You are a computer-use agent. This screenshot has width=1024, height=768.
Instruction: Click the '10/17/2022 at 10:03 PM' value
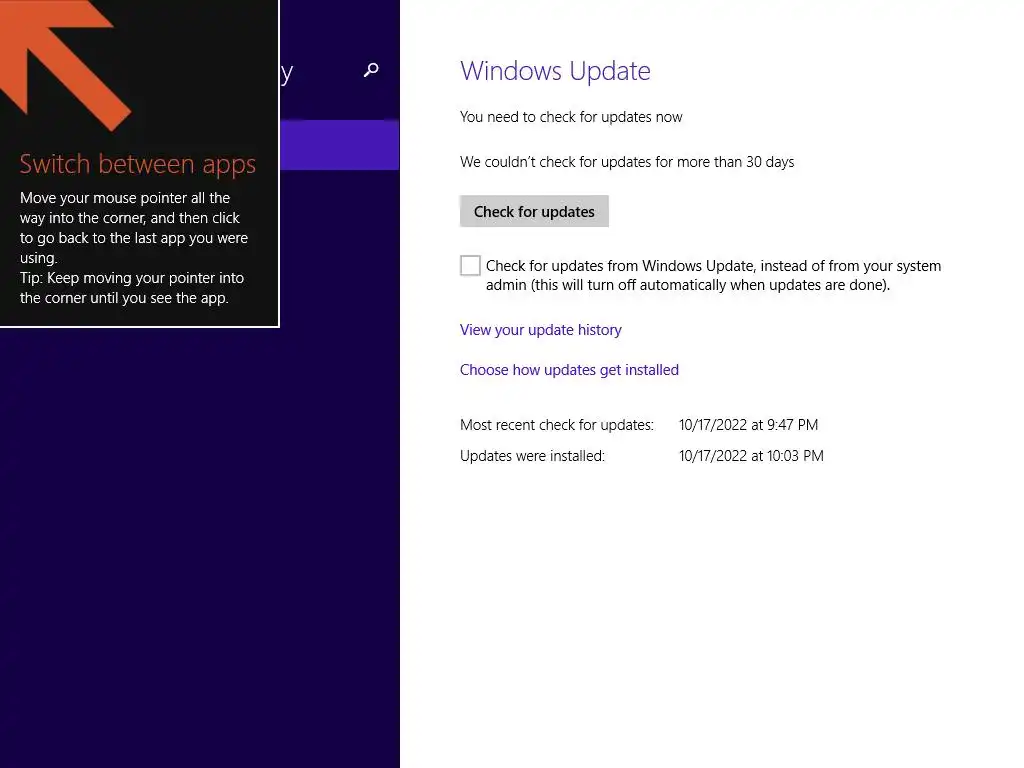click(x=751, y=456)
